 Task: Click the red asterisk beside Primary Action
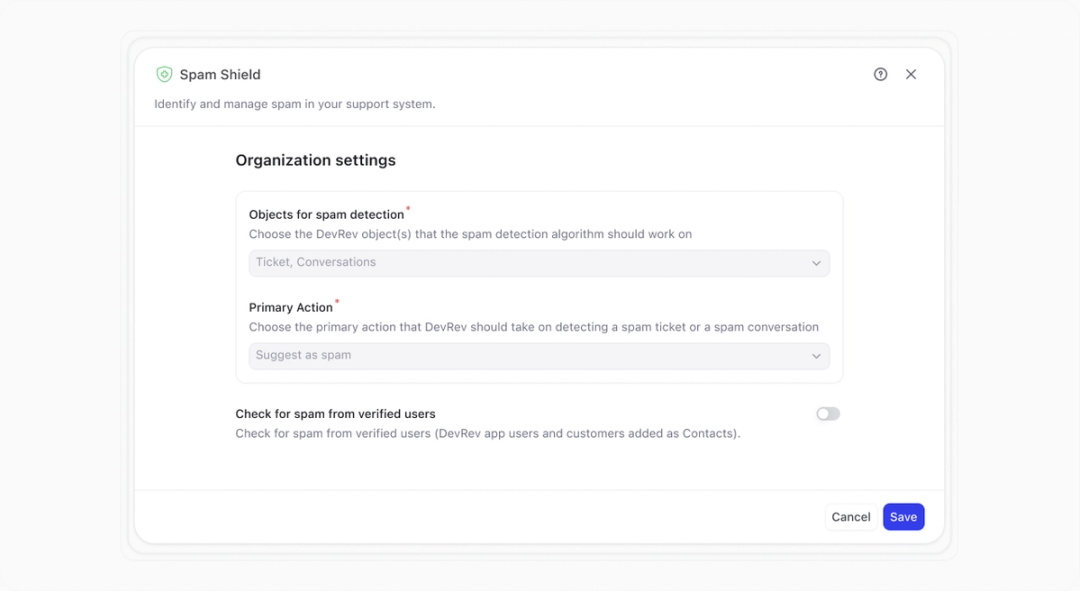click(x=337, y=302)
